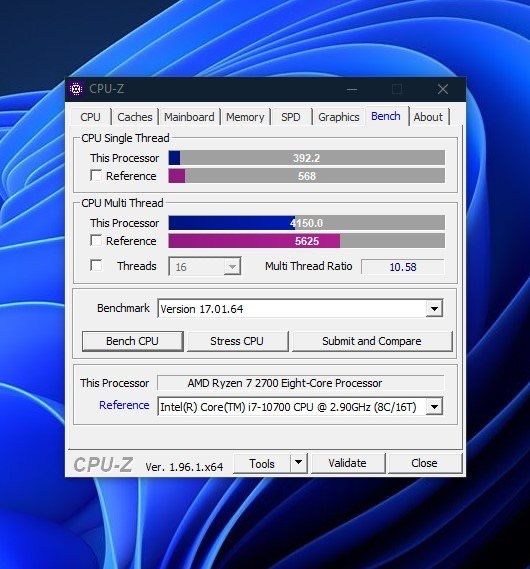Go to the Mainboard tab

189,117
